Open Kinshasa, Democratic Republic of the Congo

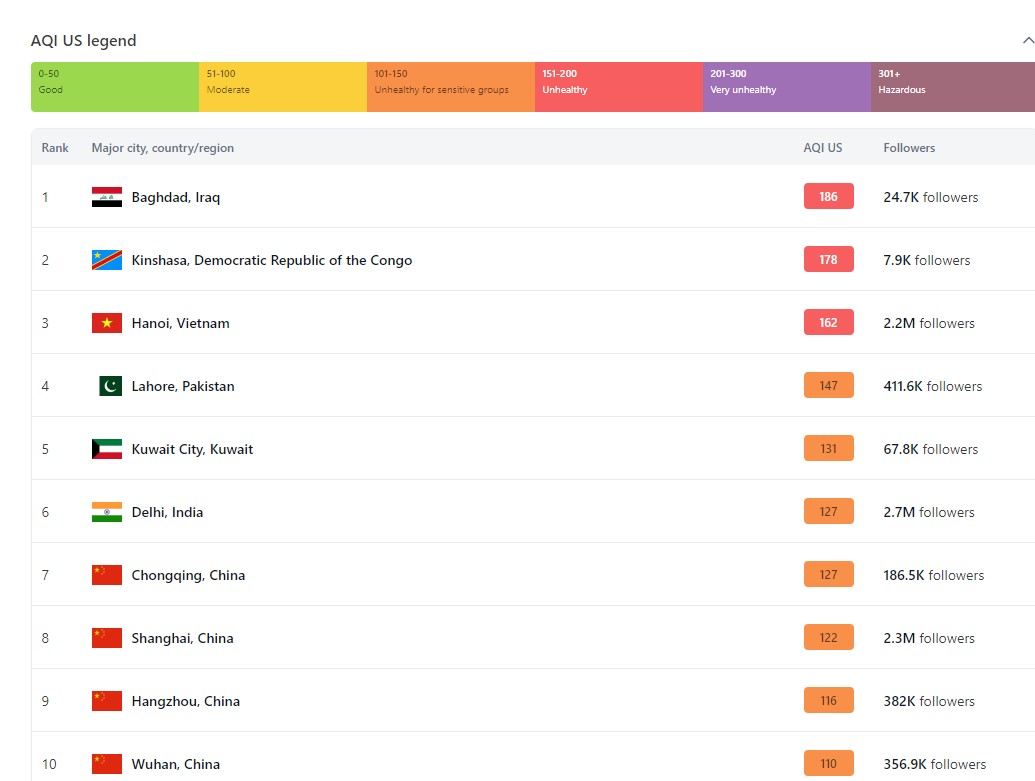coord(272,260)
